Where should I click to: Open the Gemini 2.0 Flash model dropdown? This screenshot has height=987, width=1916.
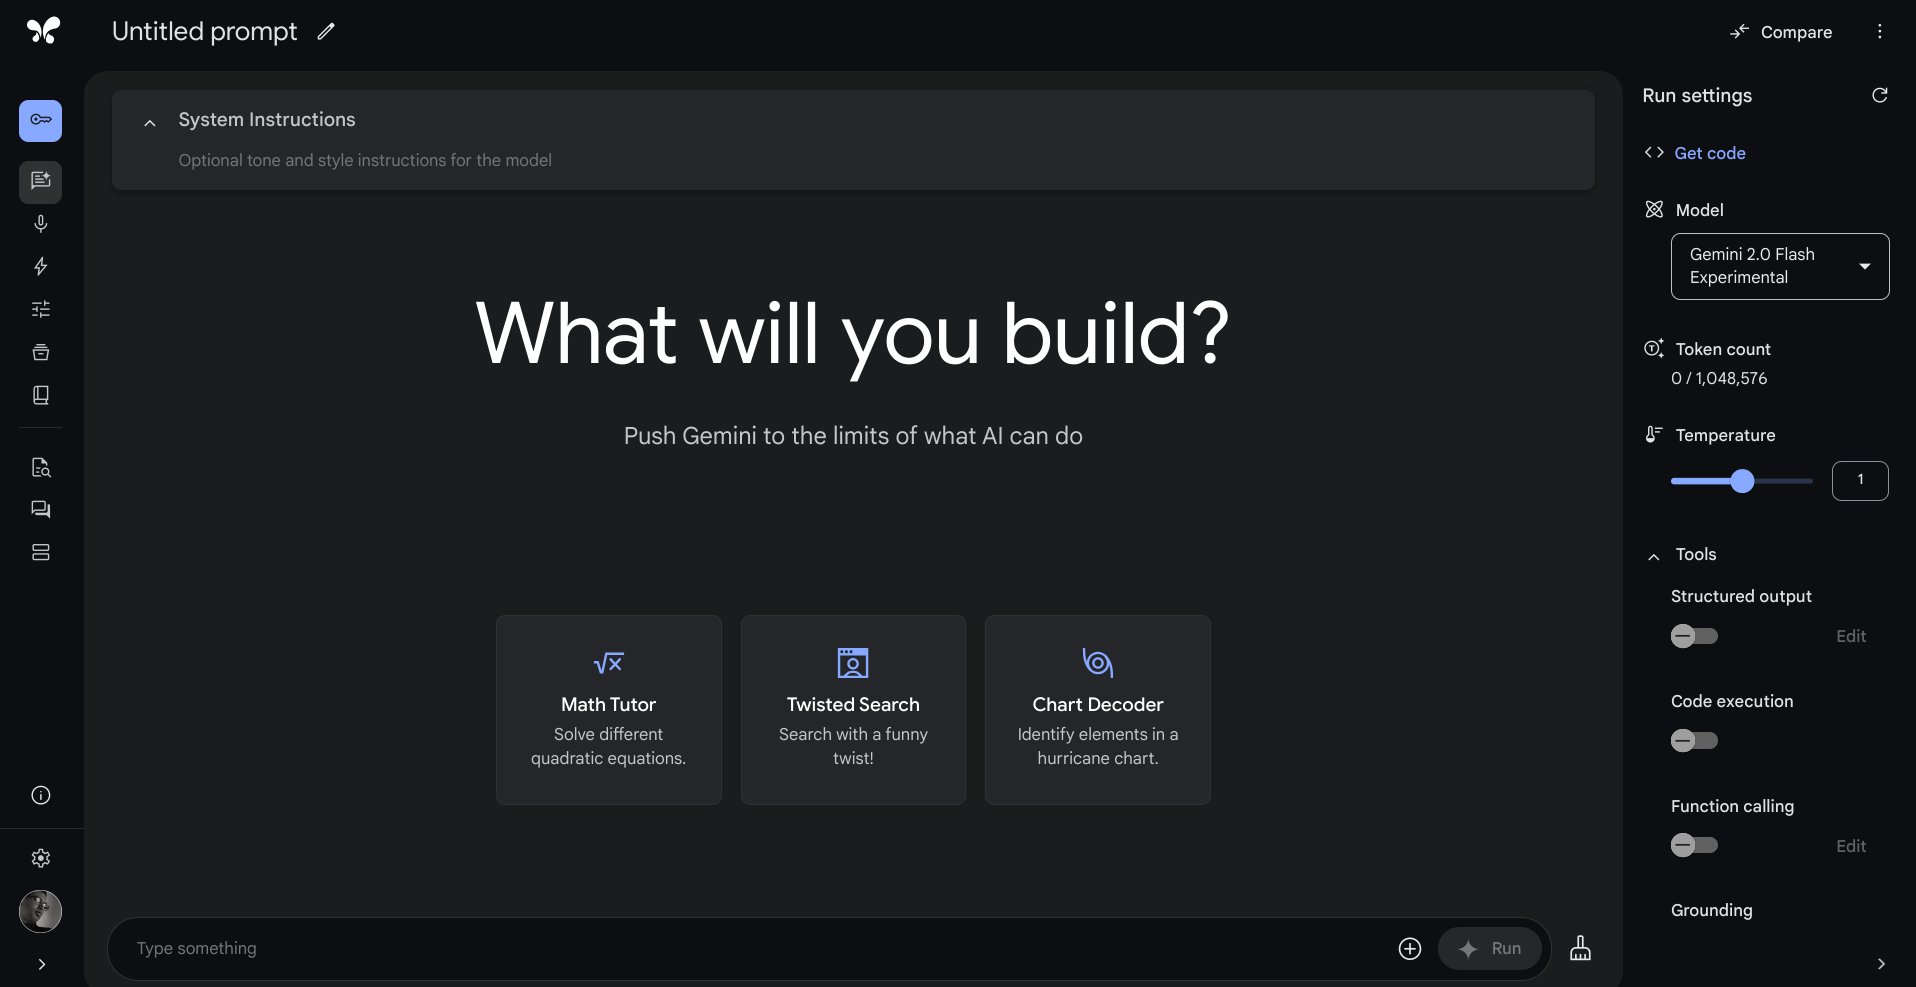point(1779,266)
